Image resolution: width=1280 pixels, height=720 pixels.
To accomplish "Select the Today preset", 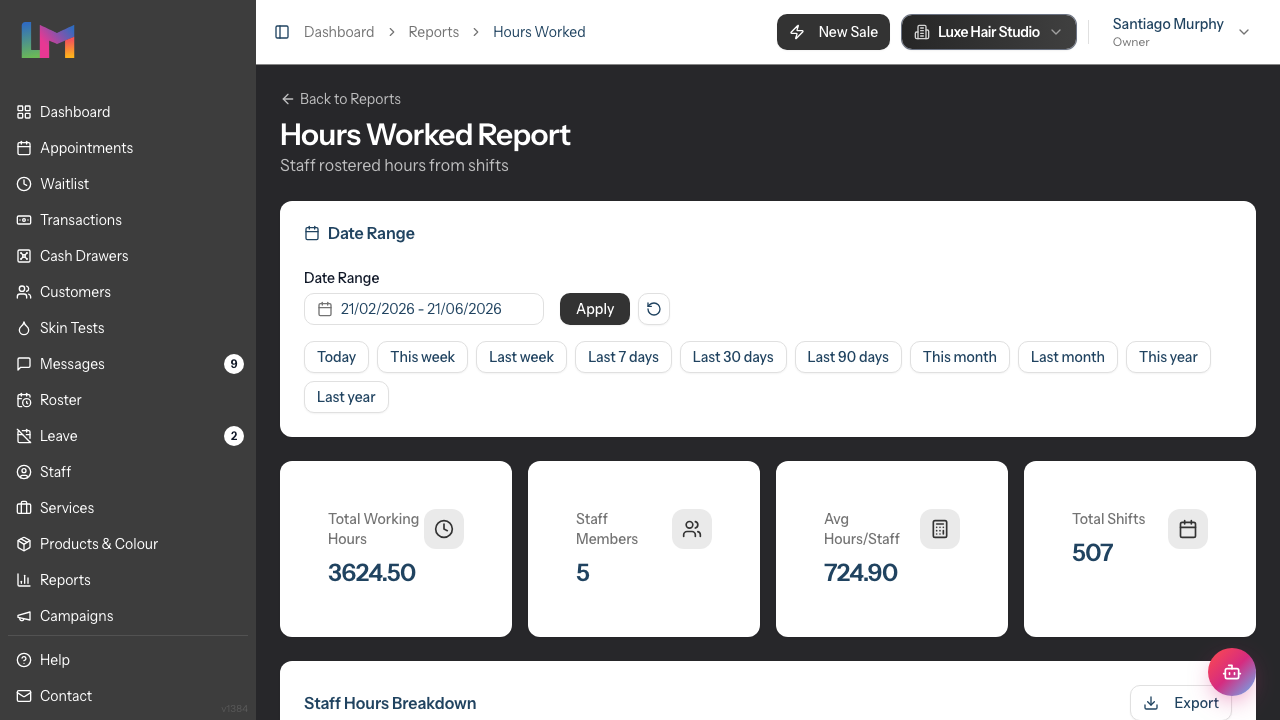I will [x=337, y=357].
